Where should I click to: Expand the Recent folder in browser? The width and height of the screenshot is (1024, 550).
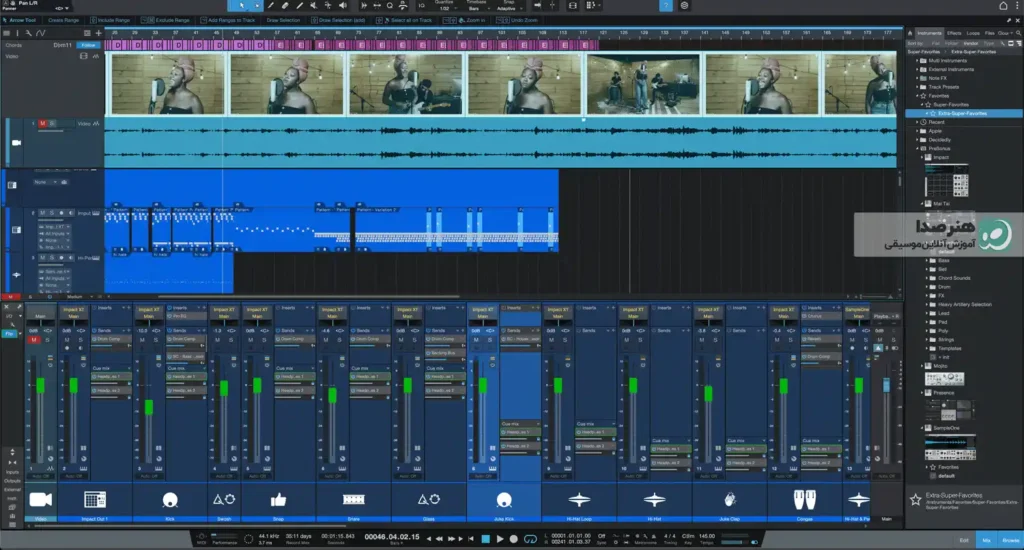[917, 122]
